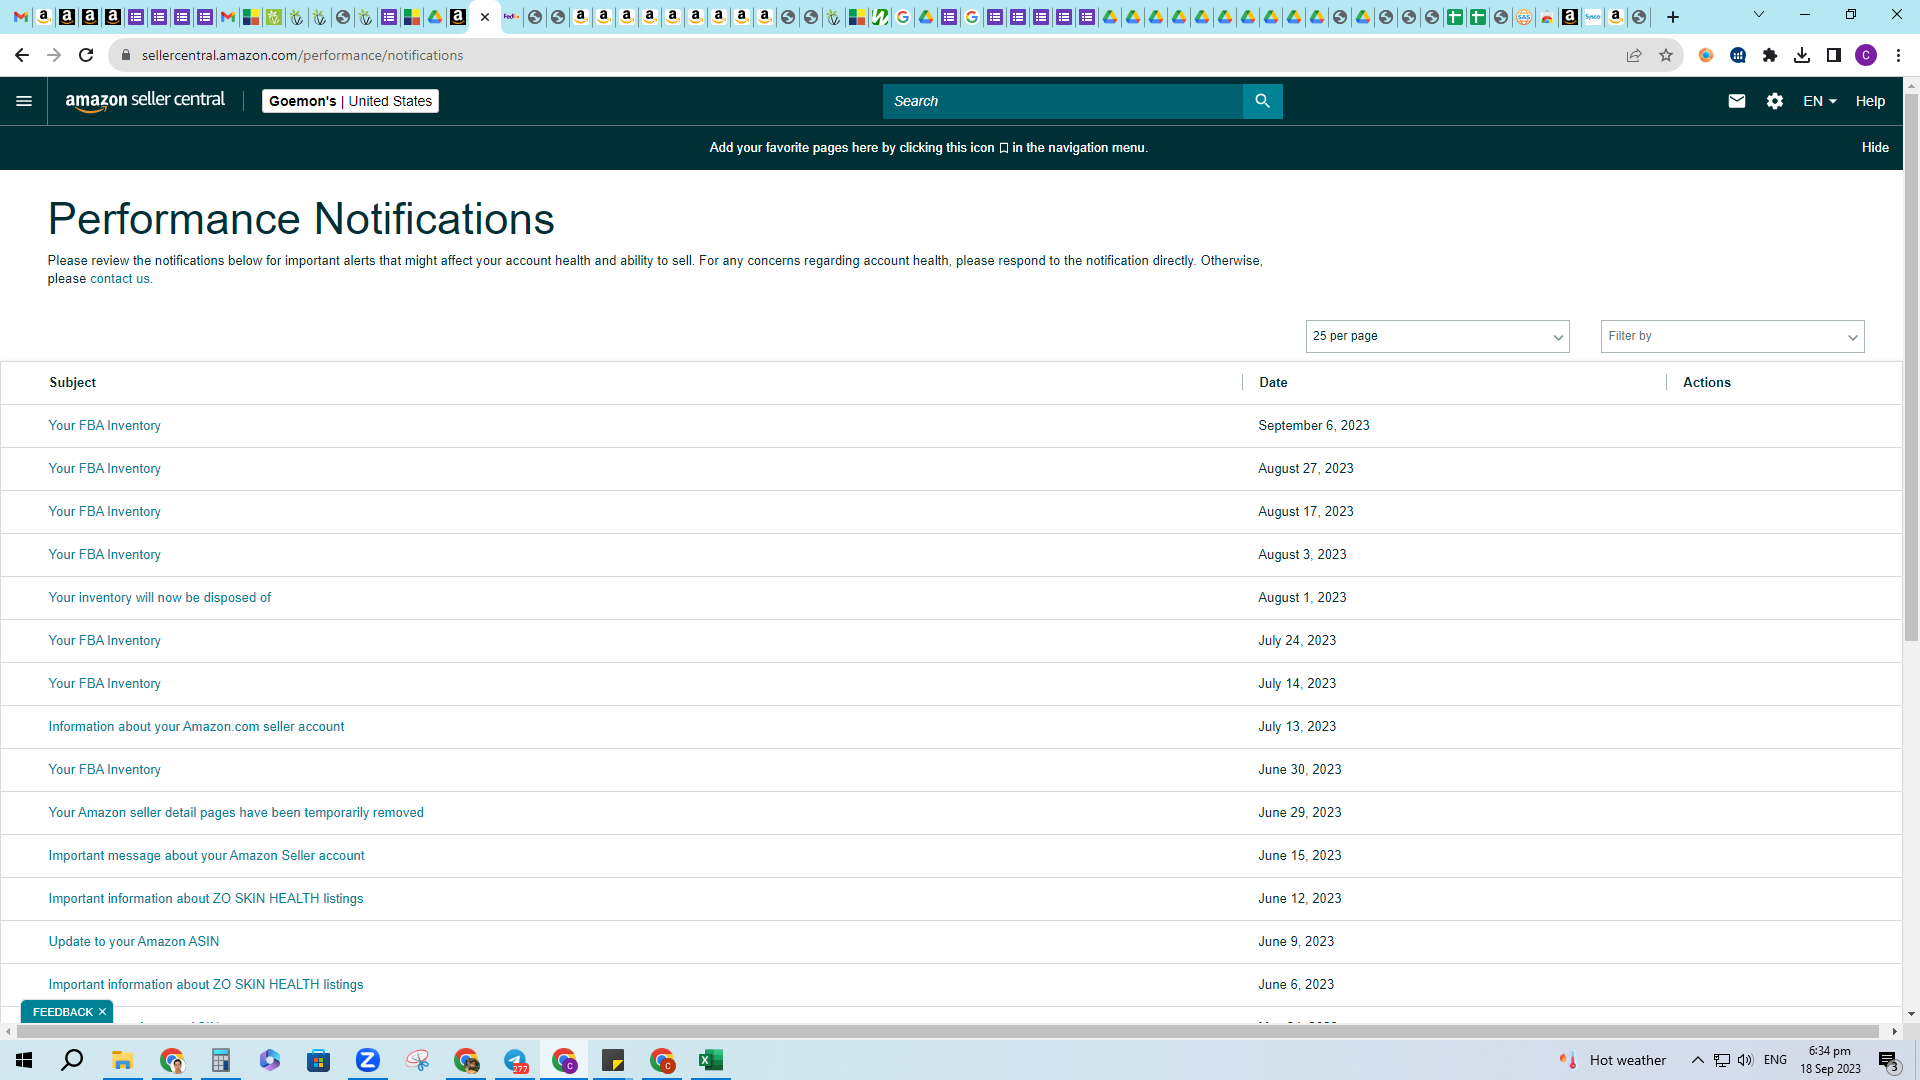Open Microsoft Store from the taskbar
Screen dimensions: 1920x1080
click(318, 1060)
